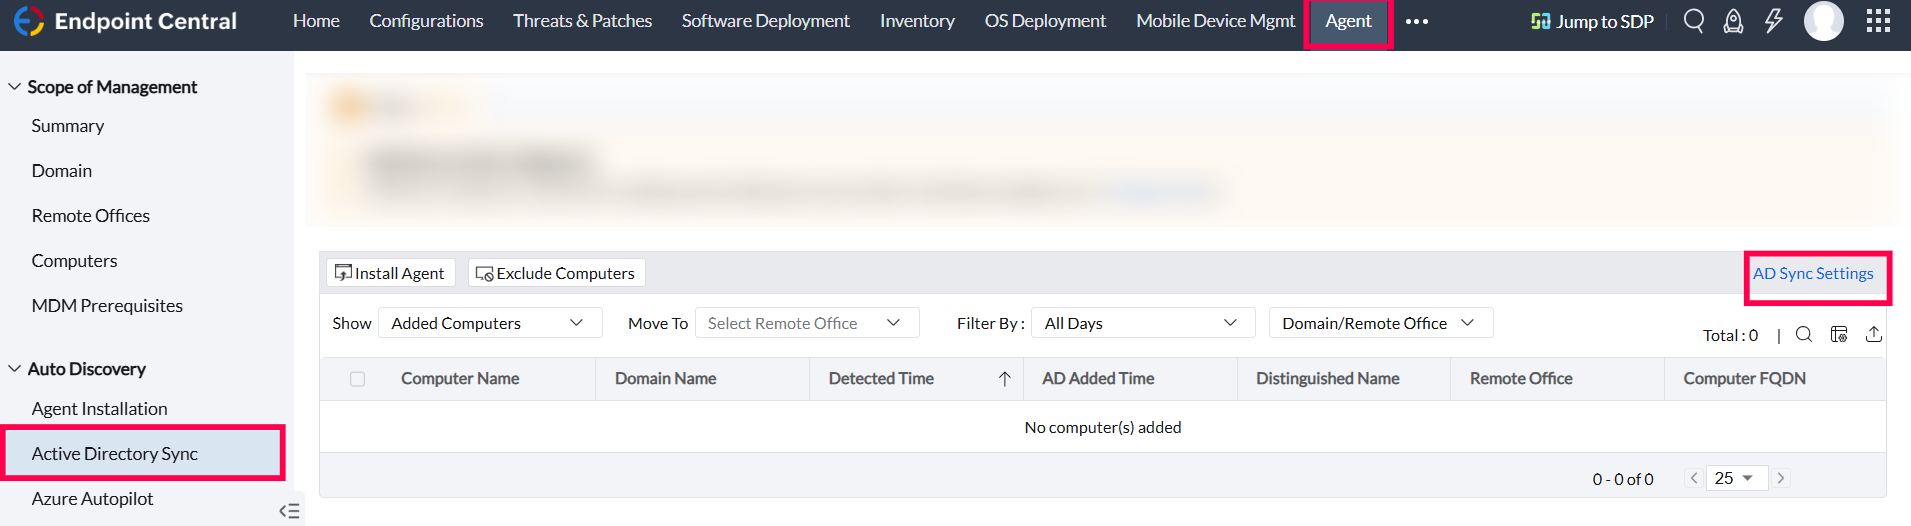Open the Added Computers show dropdown

tap(490, 323)
